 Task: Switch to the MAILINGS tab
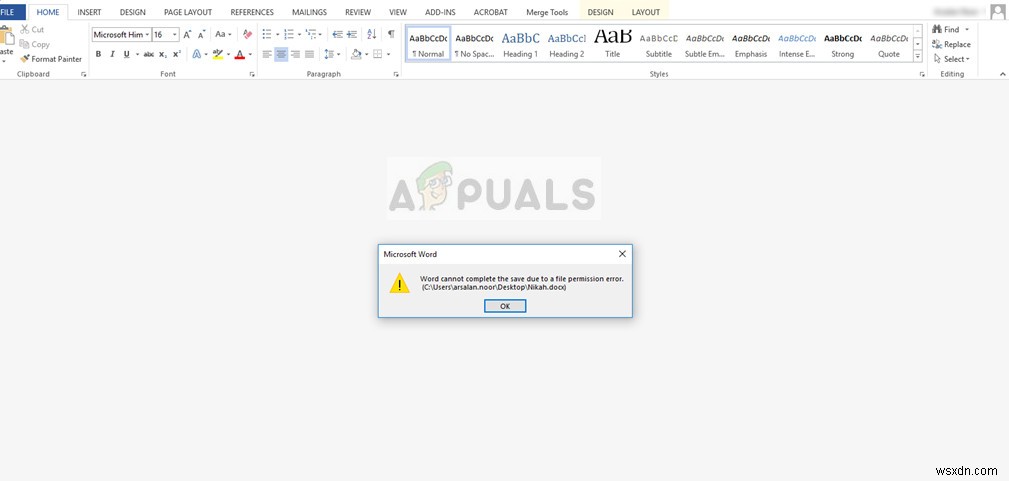tap(310, 12)
